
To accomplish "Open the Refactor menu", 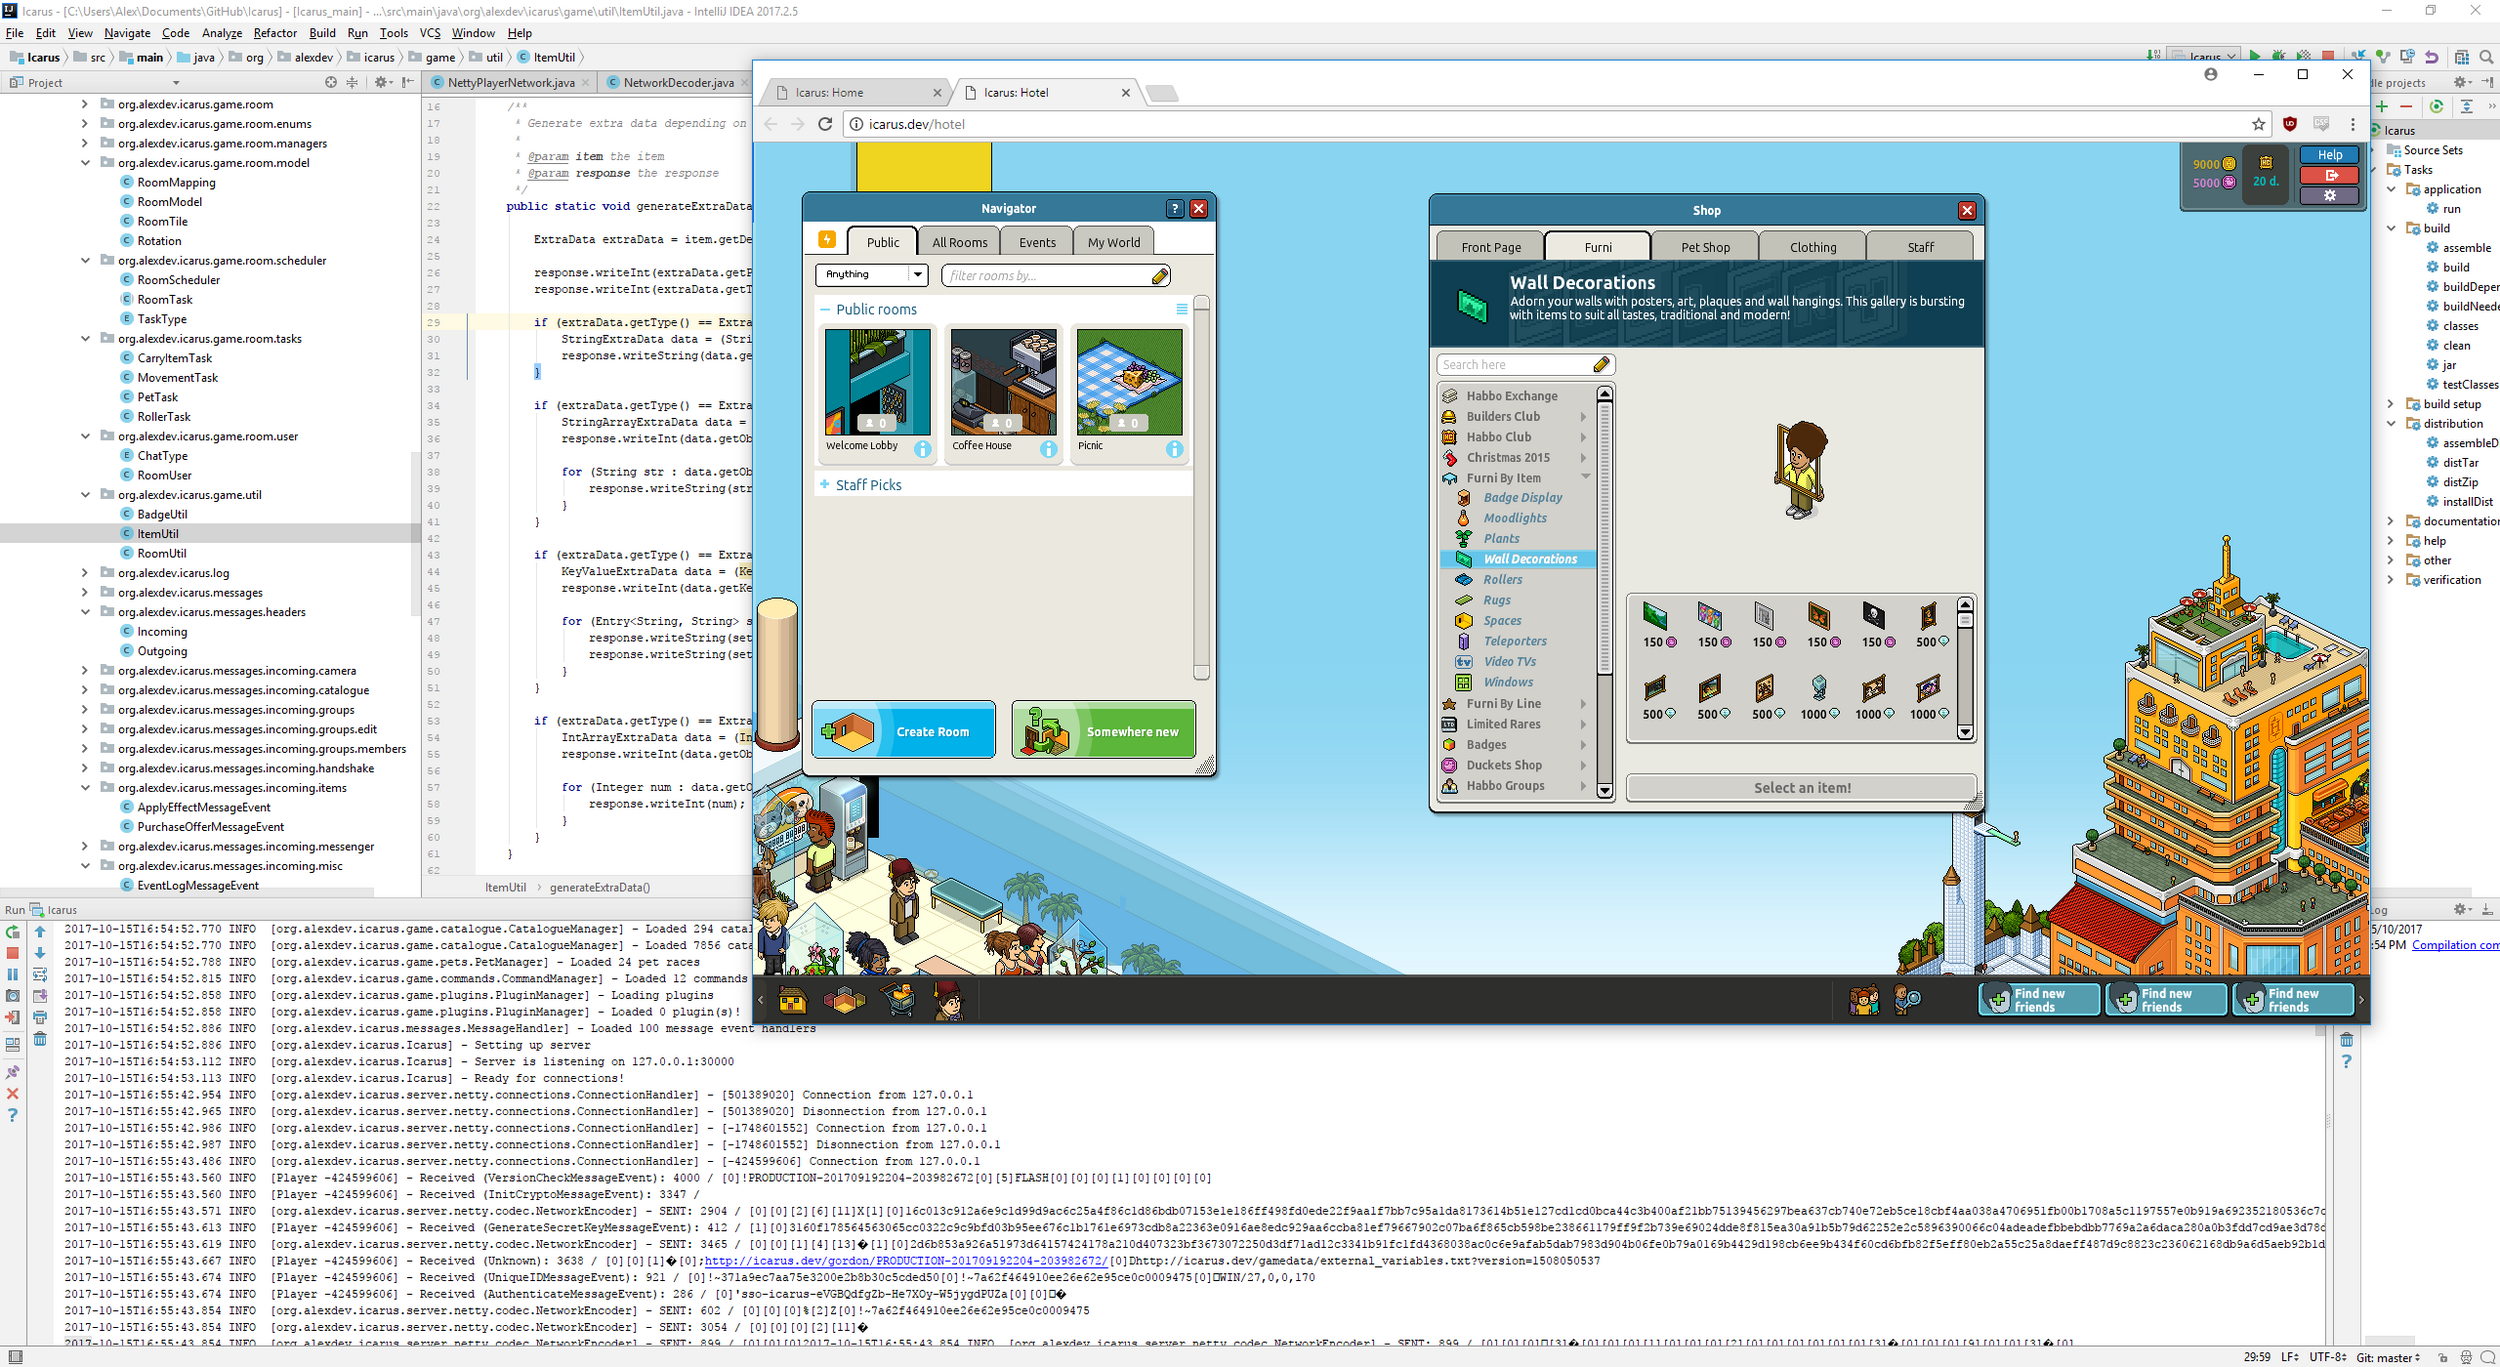I will [275, 33].
